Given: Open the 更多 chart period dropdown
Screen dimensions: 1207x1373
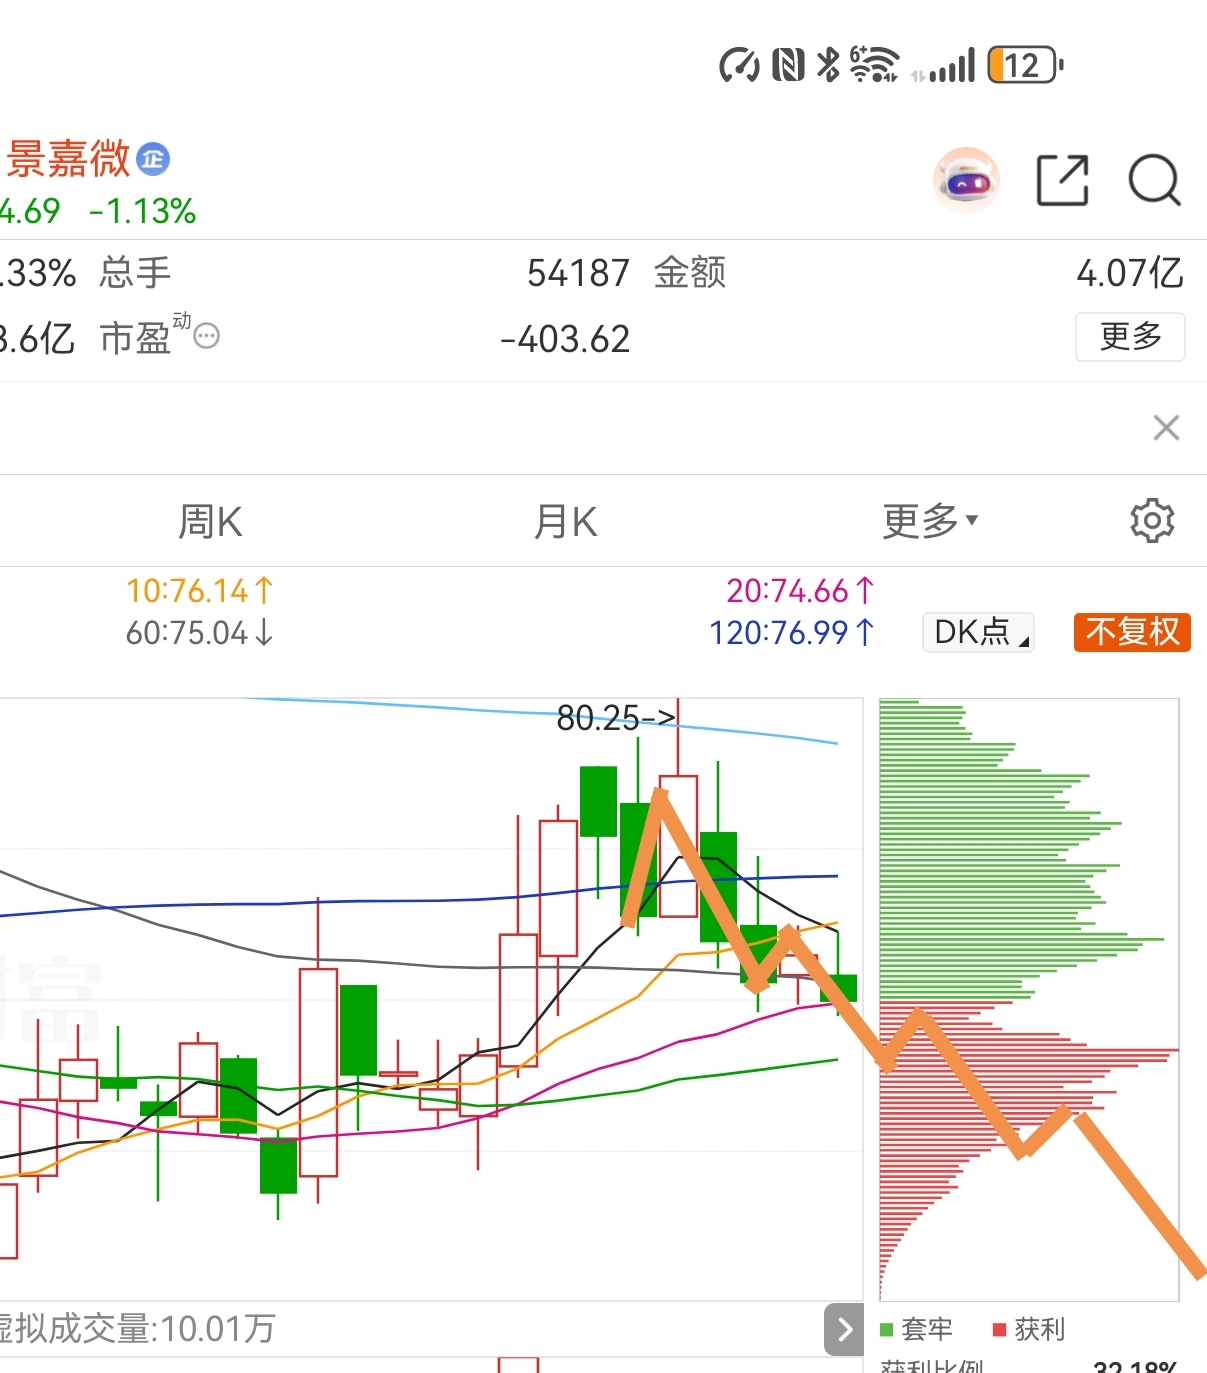Looking at the screenshot, I should point(930,521).
